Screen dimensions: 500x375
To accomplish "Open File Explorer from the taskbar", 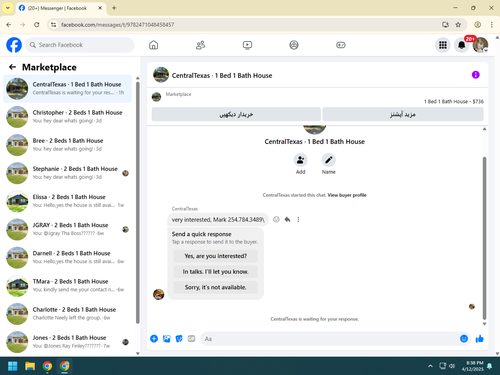I will coord(30,366).
